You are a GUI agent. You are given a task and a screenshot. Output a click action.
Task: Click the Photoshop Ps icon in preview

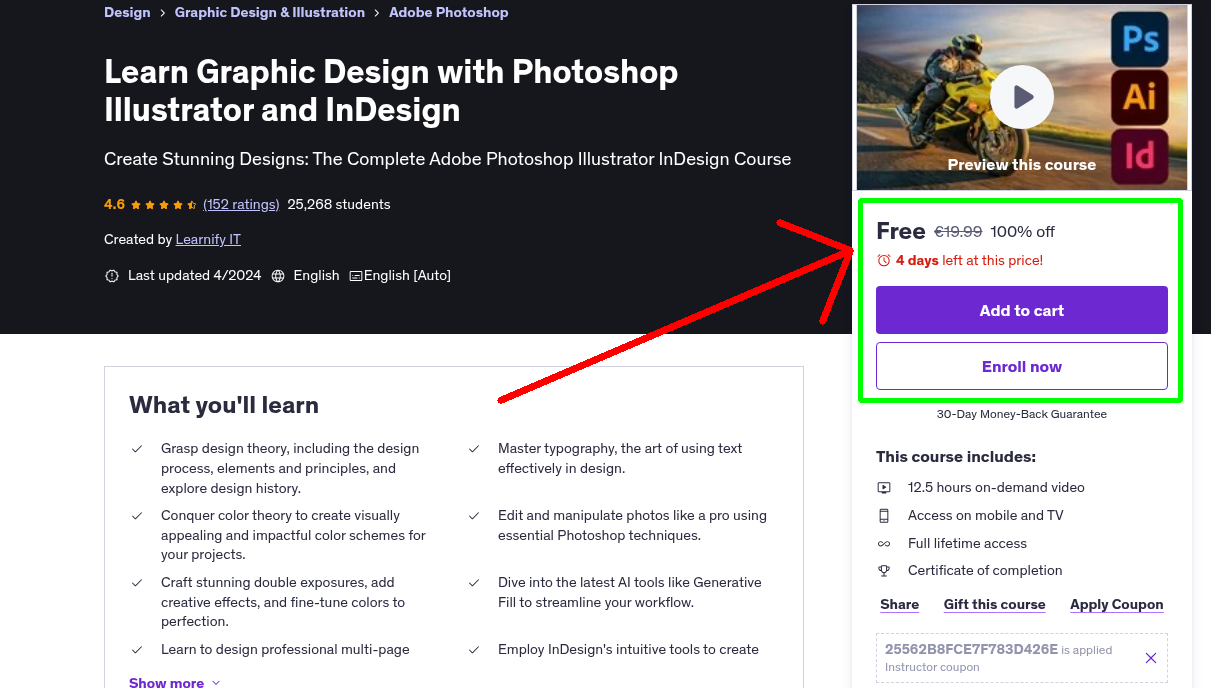pos(1140,39)
